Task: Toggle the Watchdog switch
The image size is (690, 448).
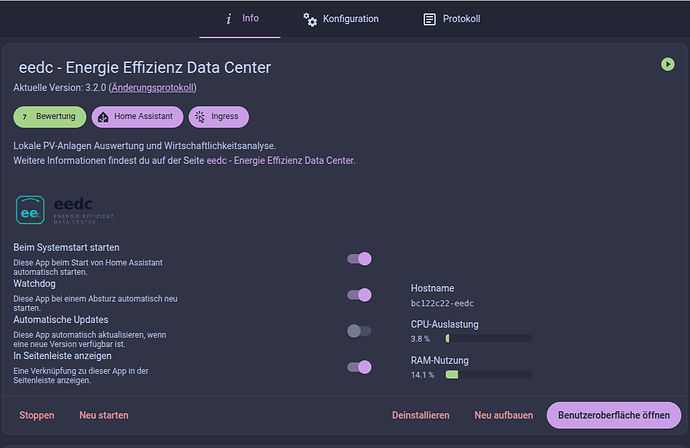Action: tap(359, 295)
